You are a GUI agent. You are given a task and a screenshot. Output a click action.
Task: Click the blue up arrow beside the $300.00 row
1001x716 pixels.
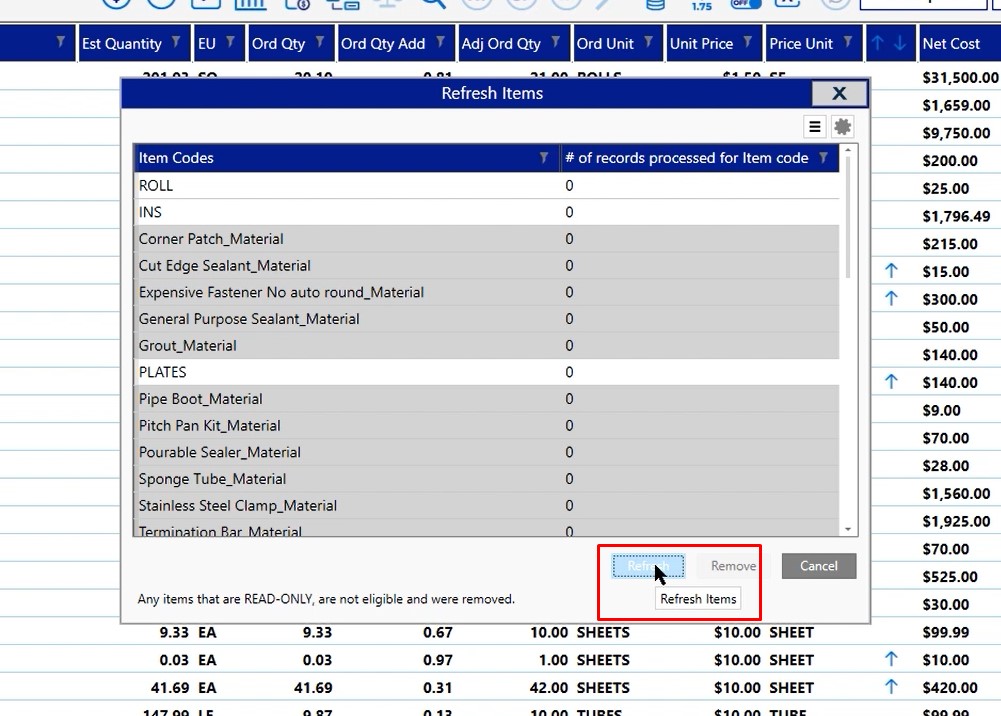pyautogui.click(x=890, y=299)
